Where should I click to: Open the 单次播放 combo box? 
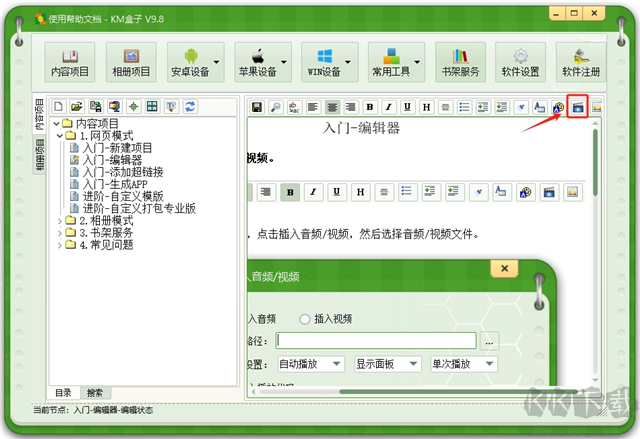(464, 364)
